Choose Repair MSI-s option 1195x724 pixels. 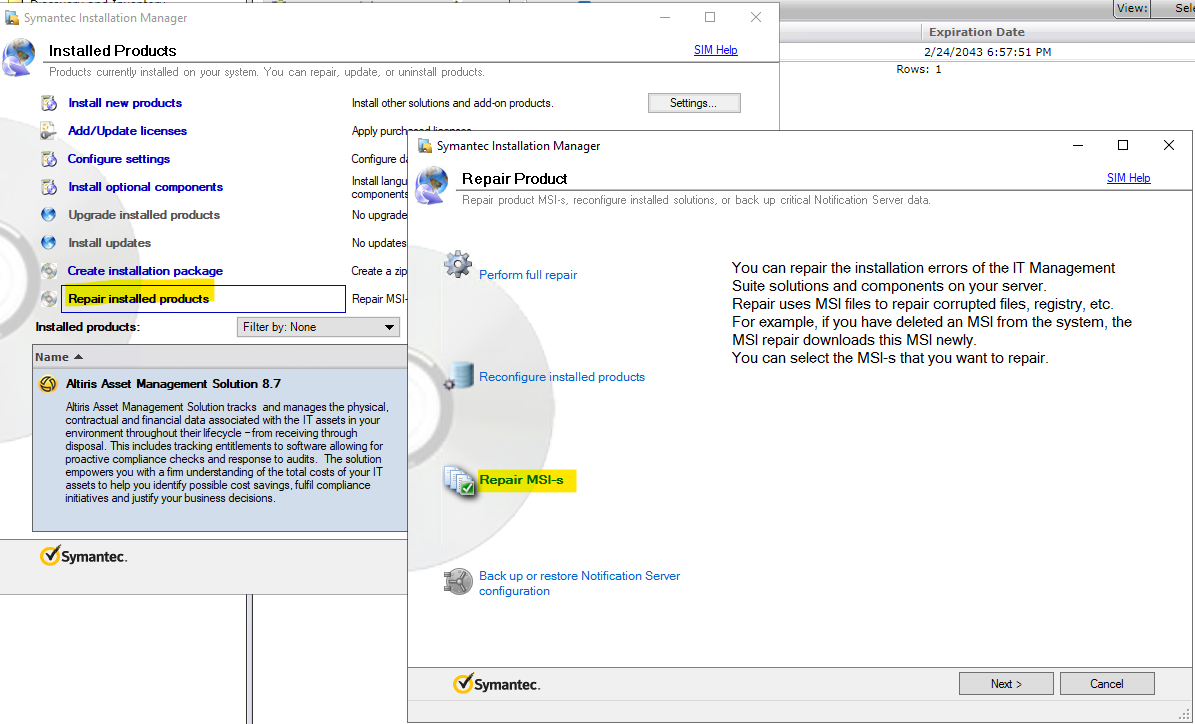coord(521,480)
